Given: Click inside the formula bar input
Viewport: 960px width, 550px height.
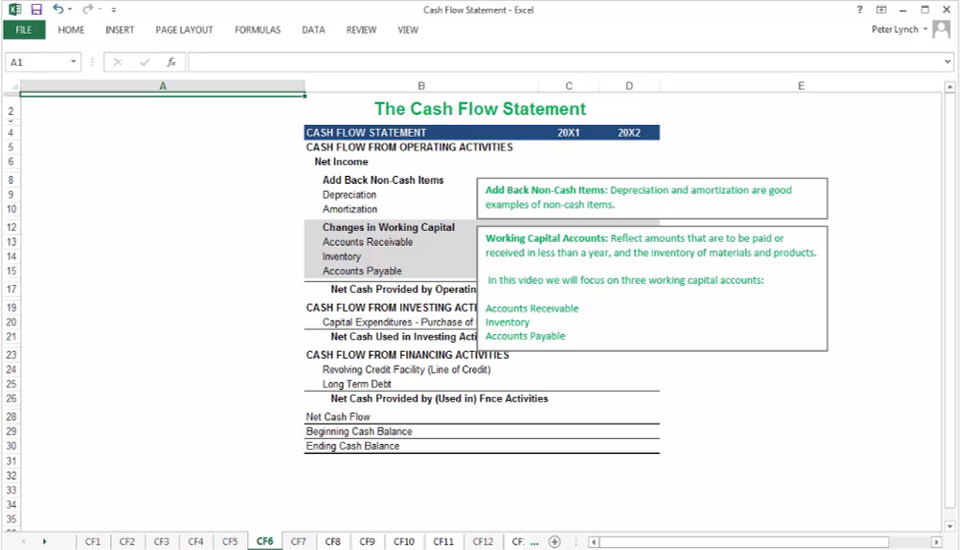Looking at the screenshot, I should (564, 62).
